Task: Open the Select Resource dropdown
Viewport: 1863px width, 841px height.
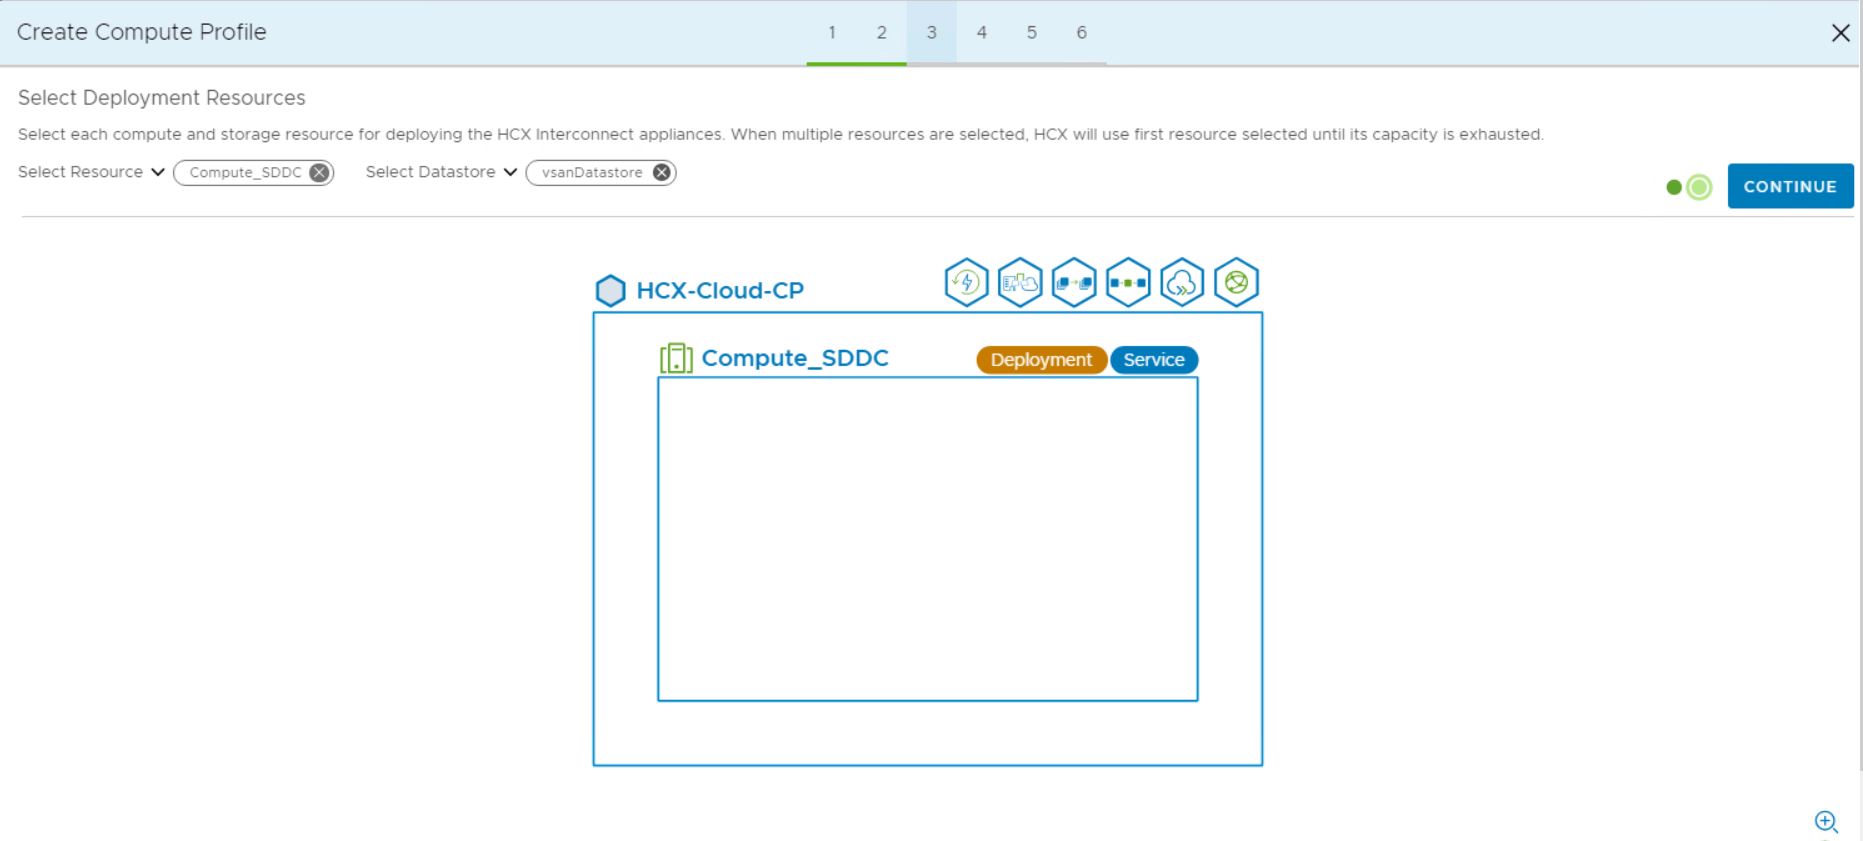Action: pyautogui.click(x=91, y=172)
